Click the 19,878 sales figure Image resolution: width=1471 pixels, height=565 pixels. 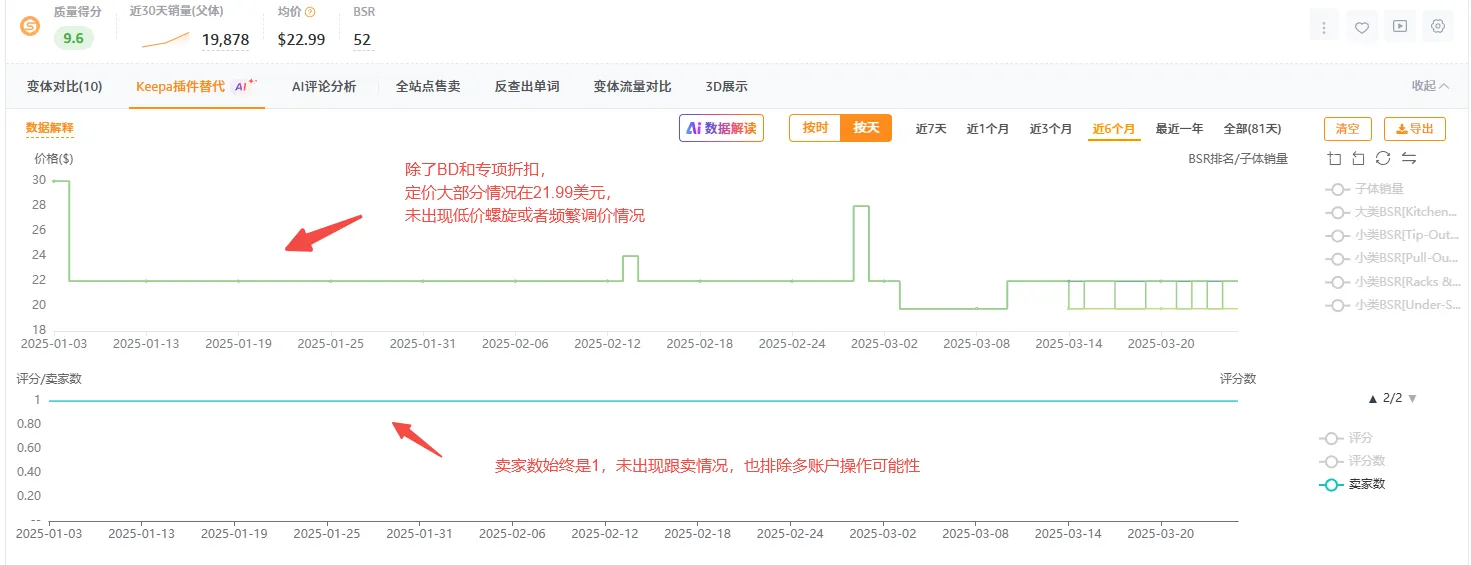coord(225,40)
